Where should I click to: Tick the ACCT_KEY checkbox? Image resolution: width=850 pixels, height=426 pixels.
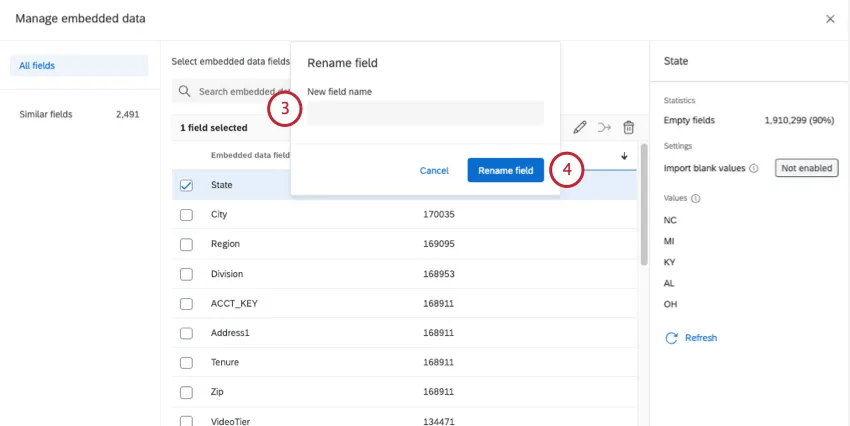click(x=186, y=303)
